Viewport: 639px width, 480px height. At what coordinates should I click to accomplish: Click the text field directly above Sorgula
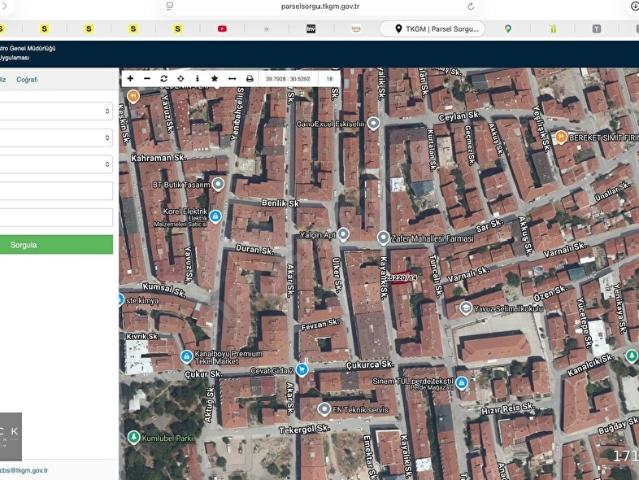pyautogui.click(x=56, y=217)
